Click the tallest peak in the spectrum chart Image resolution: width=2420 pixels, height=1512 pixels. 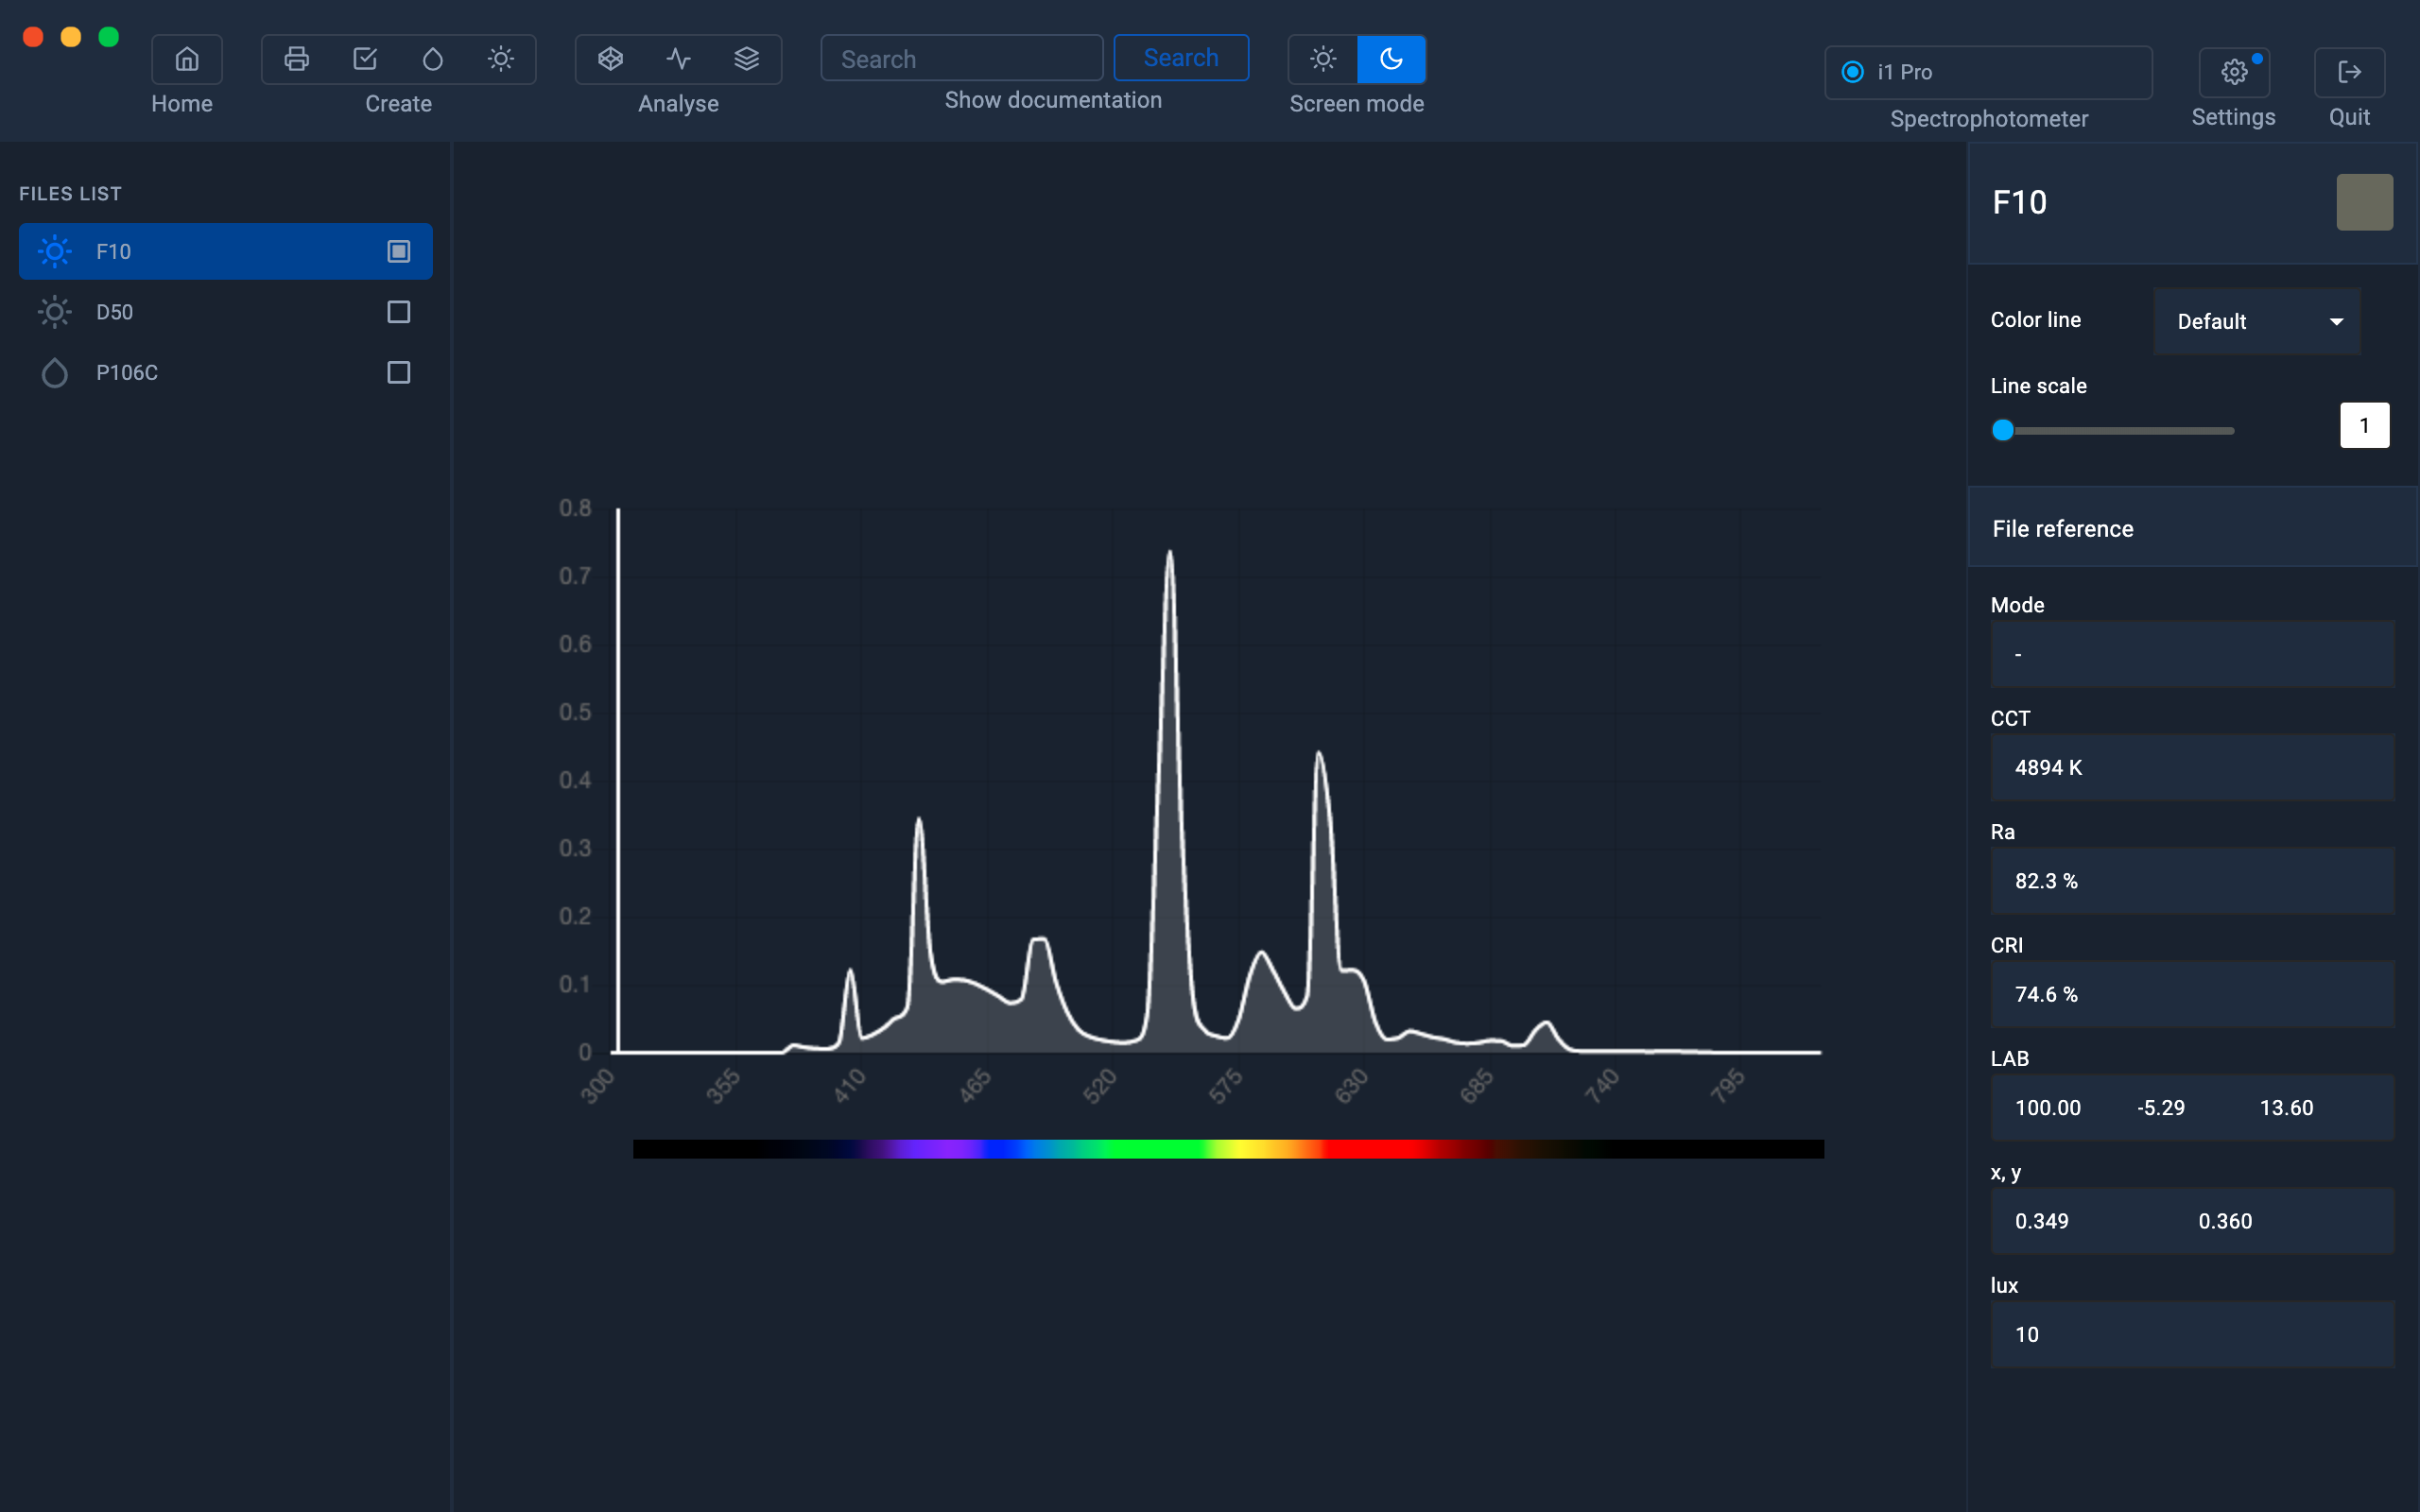(1169, 553)
